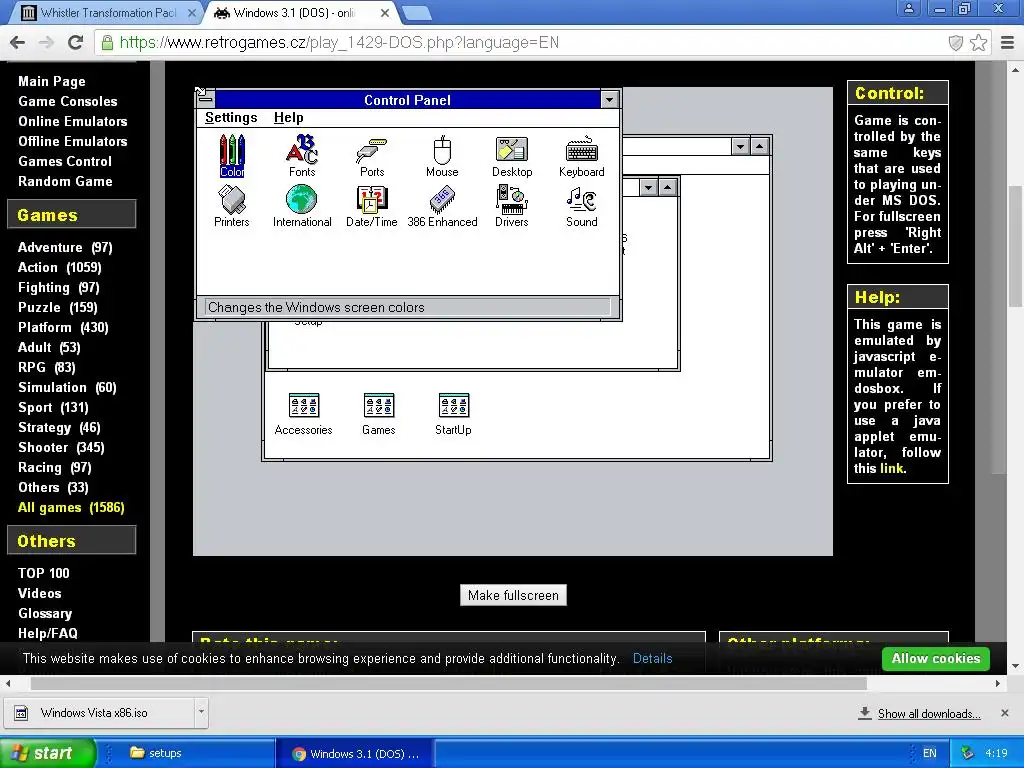Viewport: 1024px width, 768px height.
Task: Click Main group window minimize arrow
Action: pyautogui.click(x=648, y=187)
